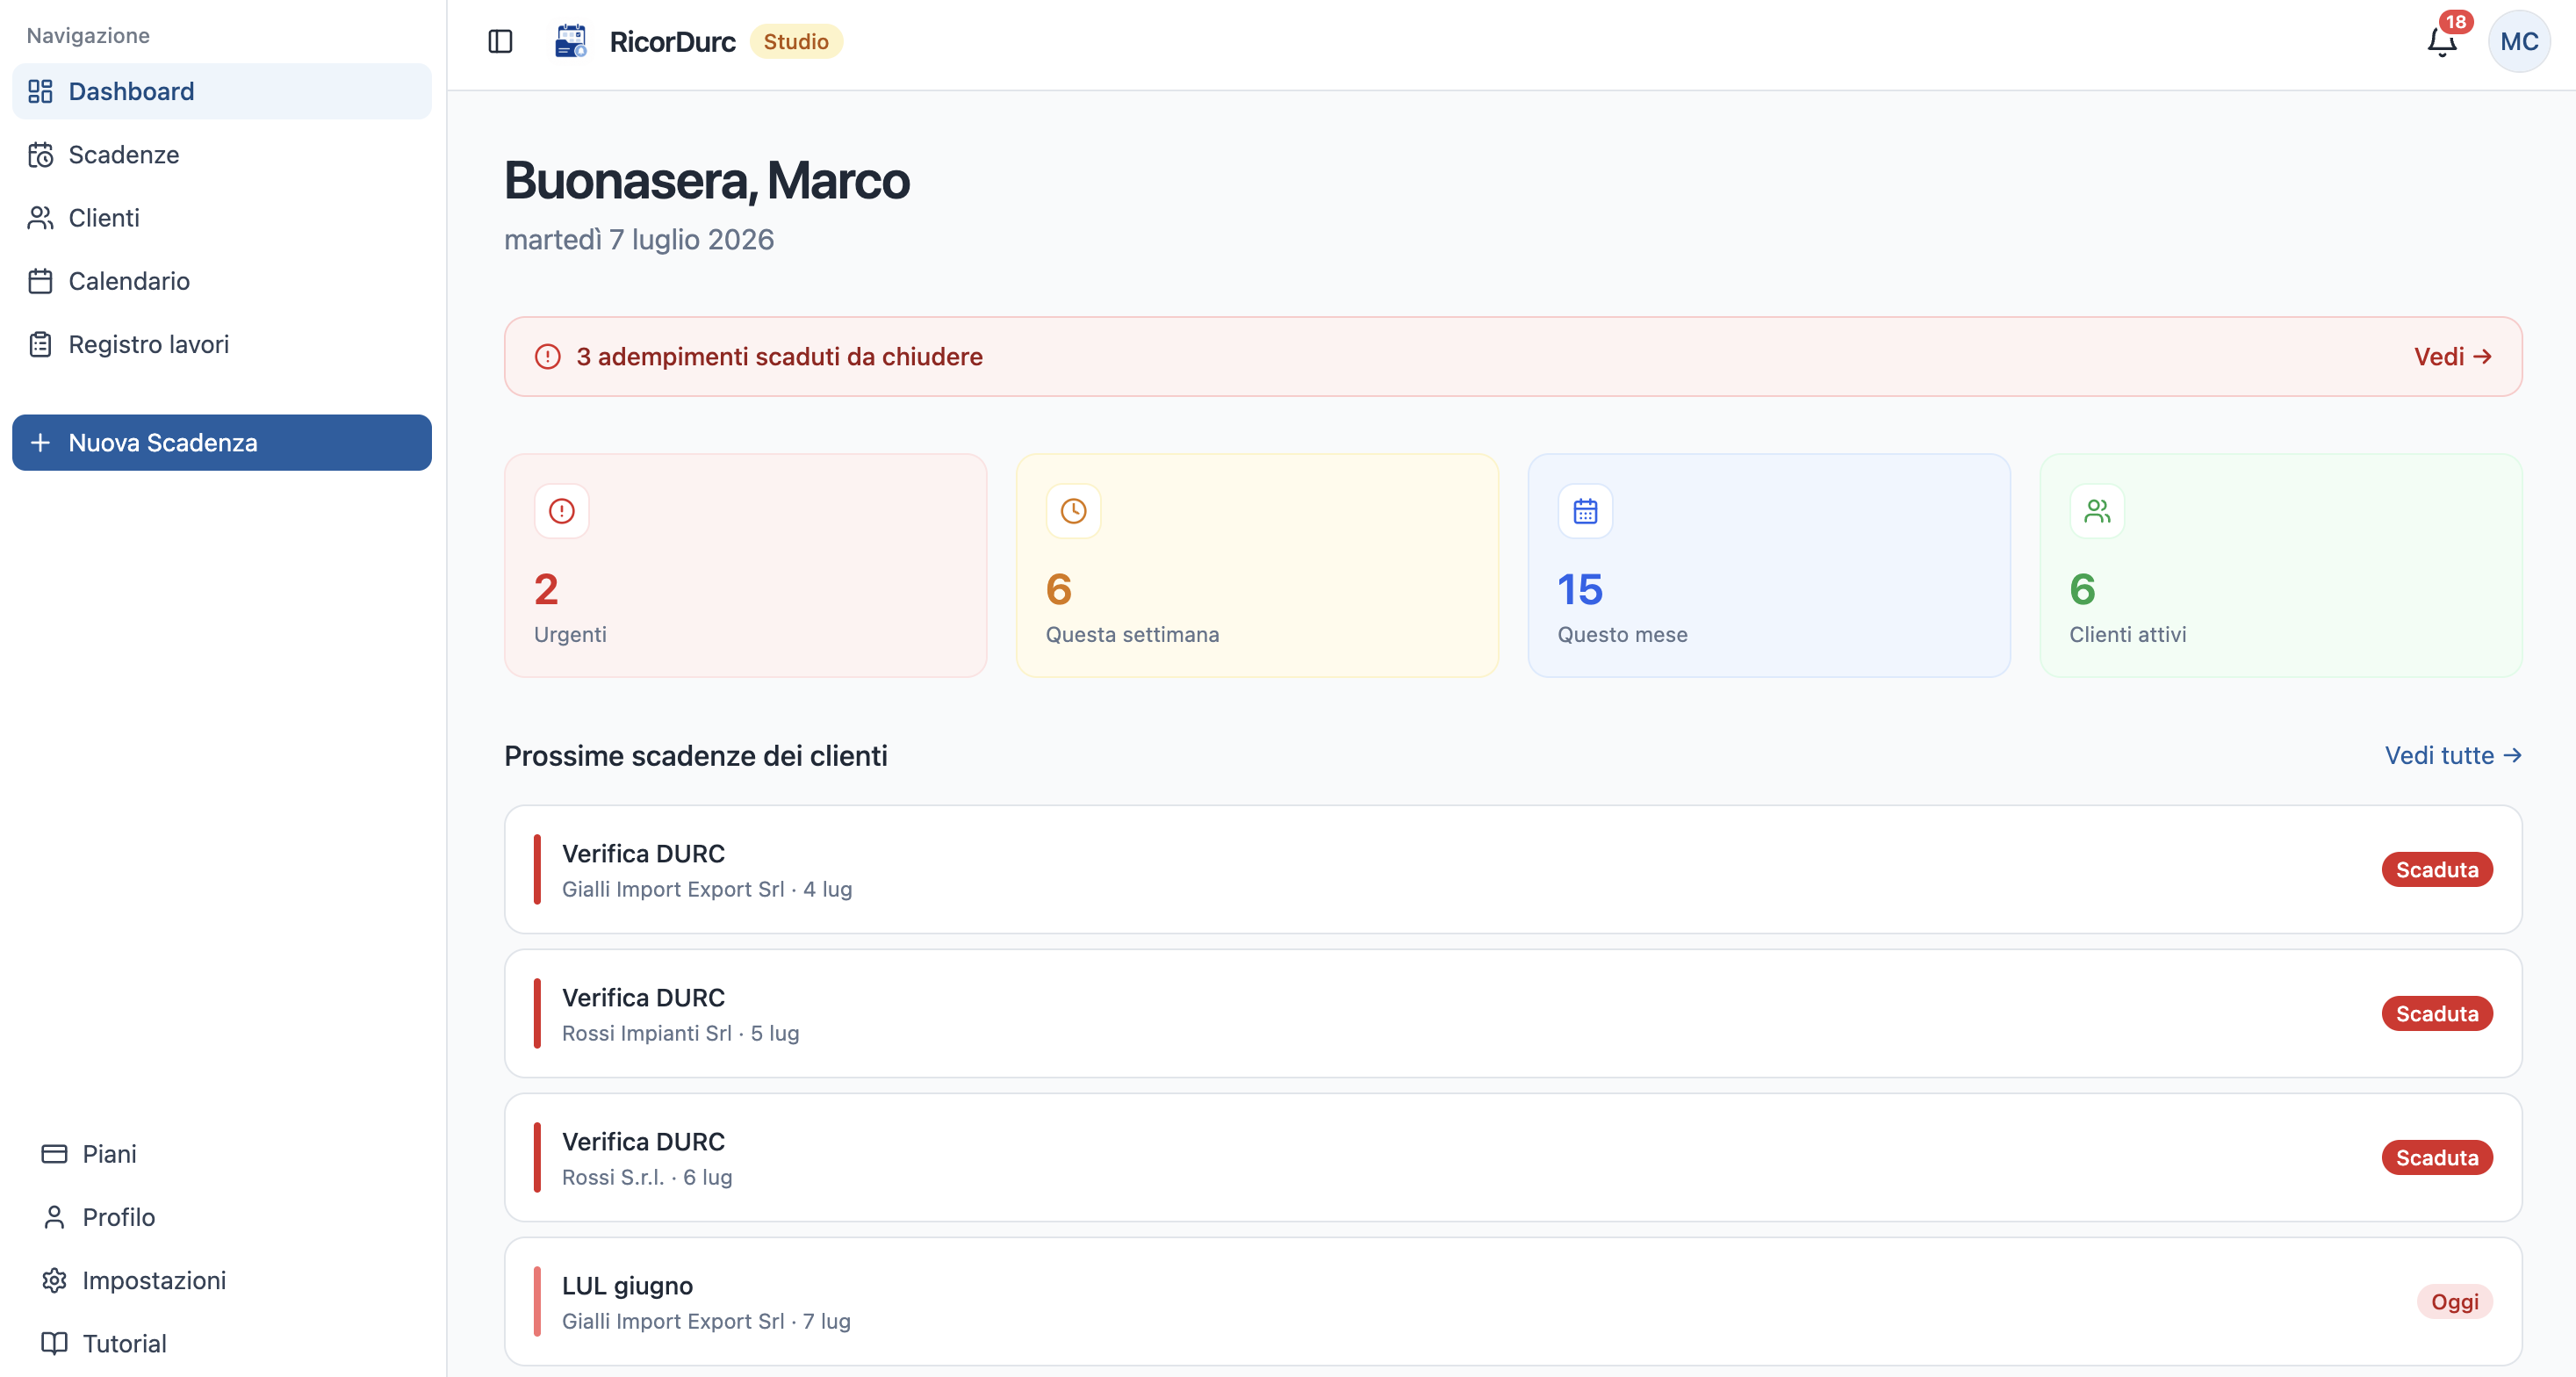This screenshot has width=2576, height=1377.
Task: Toggle the sidebar panel icon
Action: 500,41
